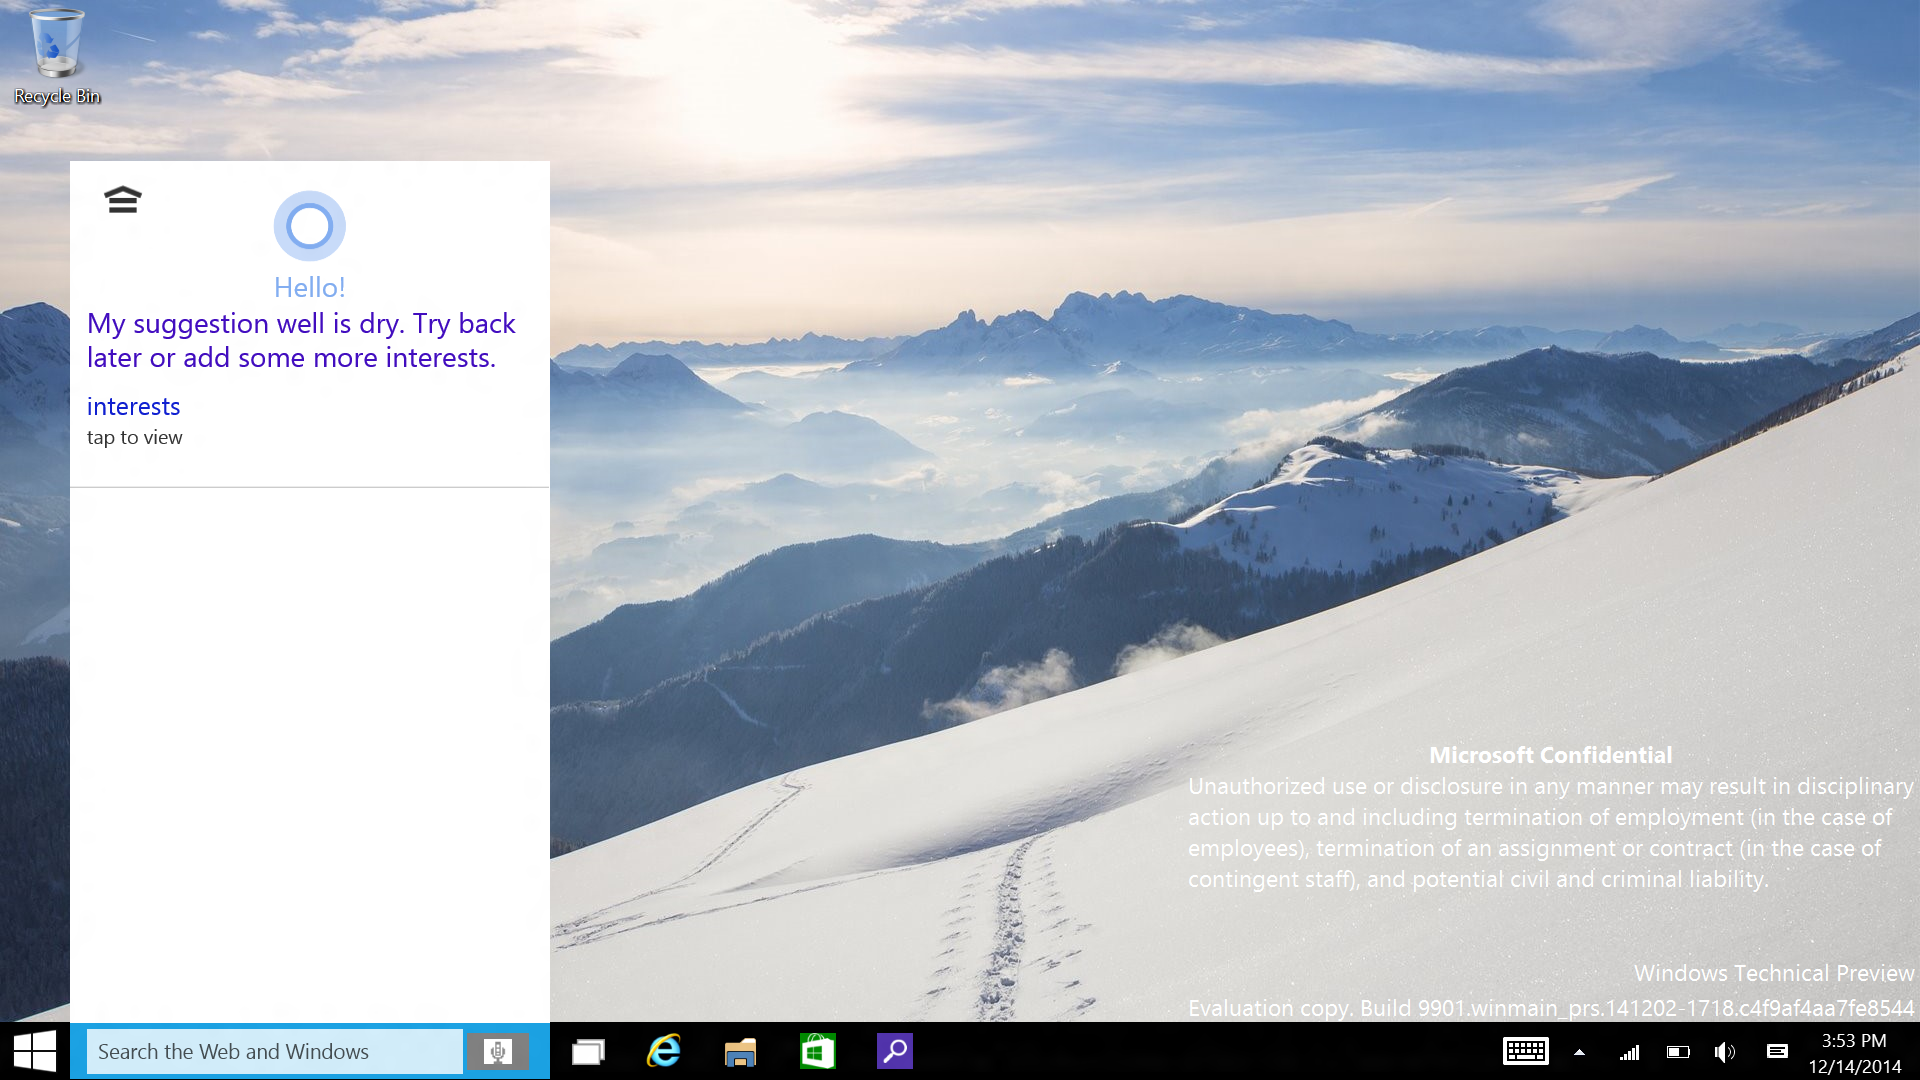Tap to view interests
1920x1080 pixels.
135,437
